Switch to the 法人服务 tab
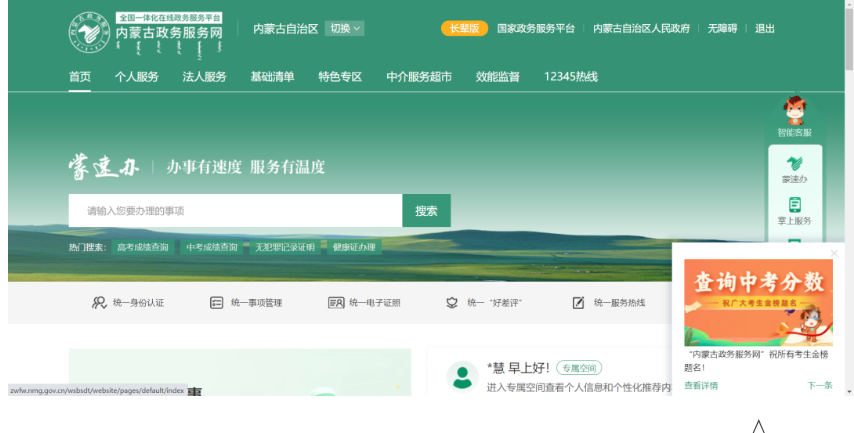The width and height of the screenshot is (854, 433). 204,77
